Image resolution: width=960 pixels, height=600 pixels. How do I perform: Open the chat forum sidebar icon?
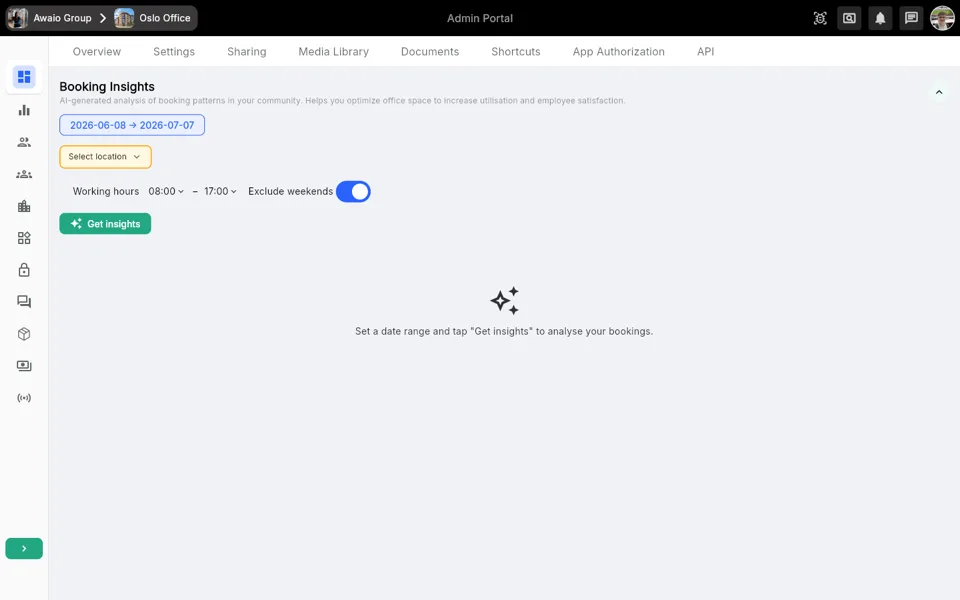tap(24, 302)
